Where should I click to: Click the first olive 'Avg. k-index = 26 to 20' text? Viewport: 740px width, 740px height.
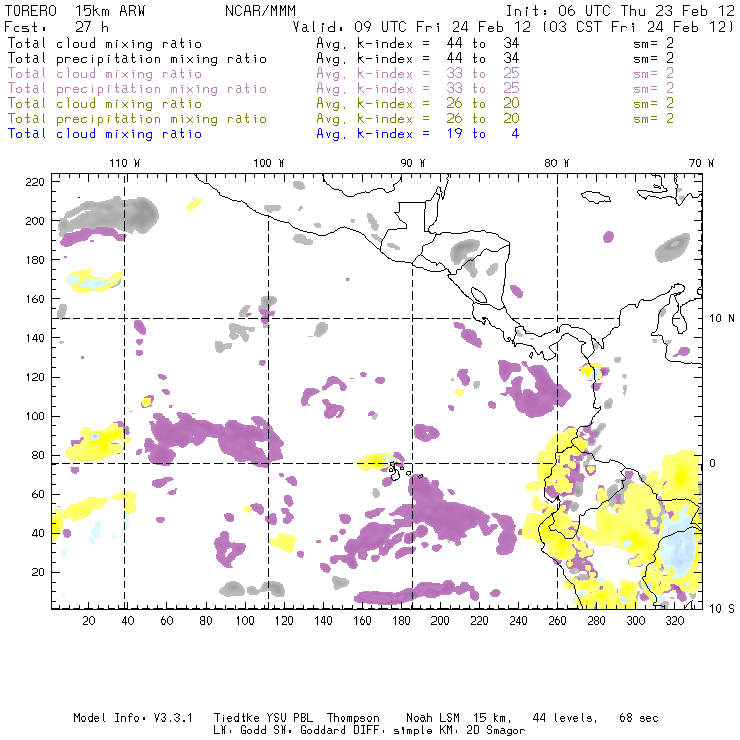click(418, 103)
